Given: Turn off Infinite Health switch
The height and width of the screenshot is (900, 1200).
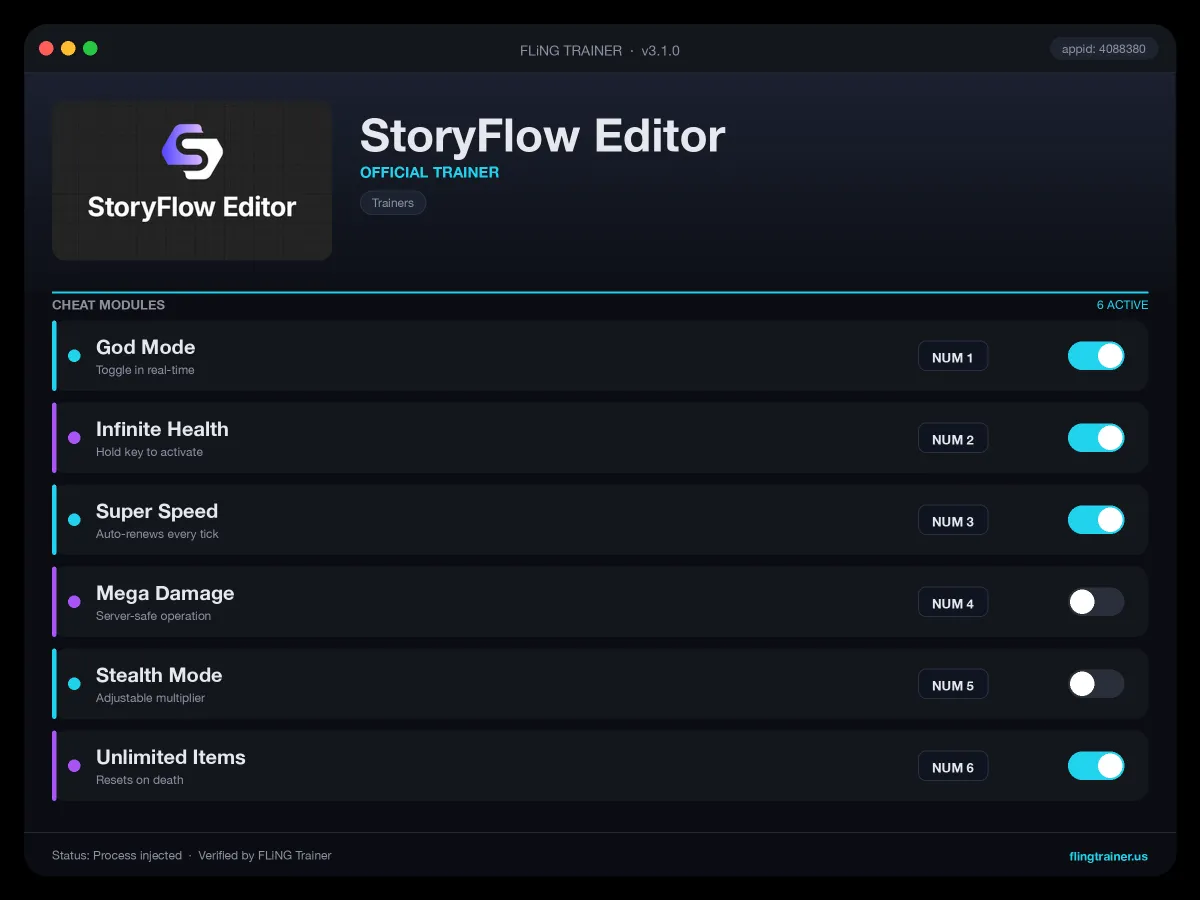Looking at the screenshot, I should [x=1096, y=438].
